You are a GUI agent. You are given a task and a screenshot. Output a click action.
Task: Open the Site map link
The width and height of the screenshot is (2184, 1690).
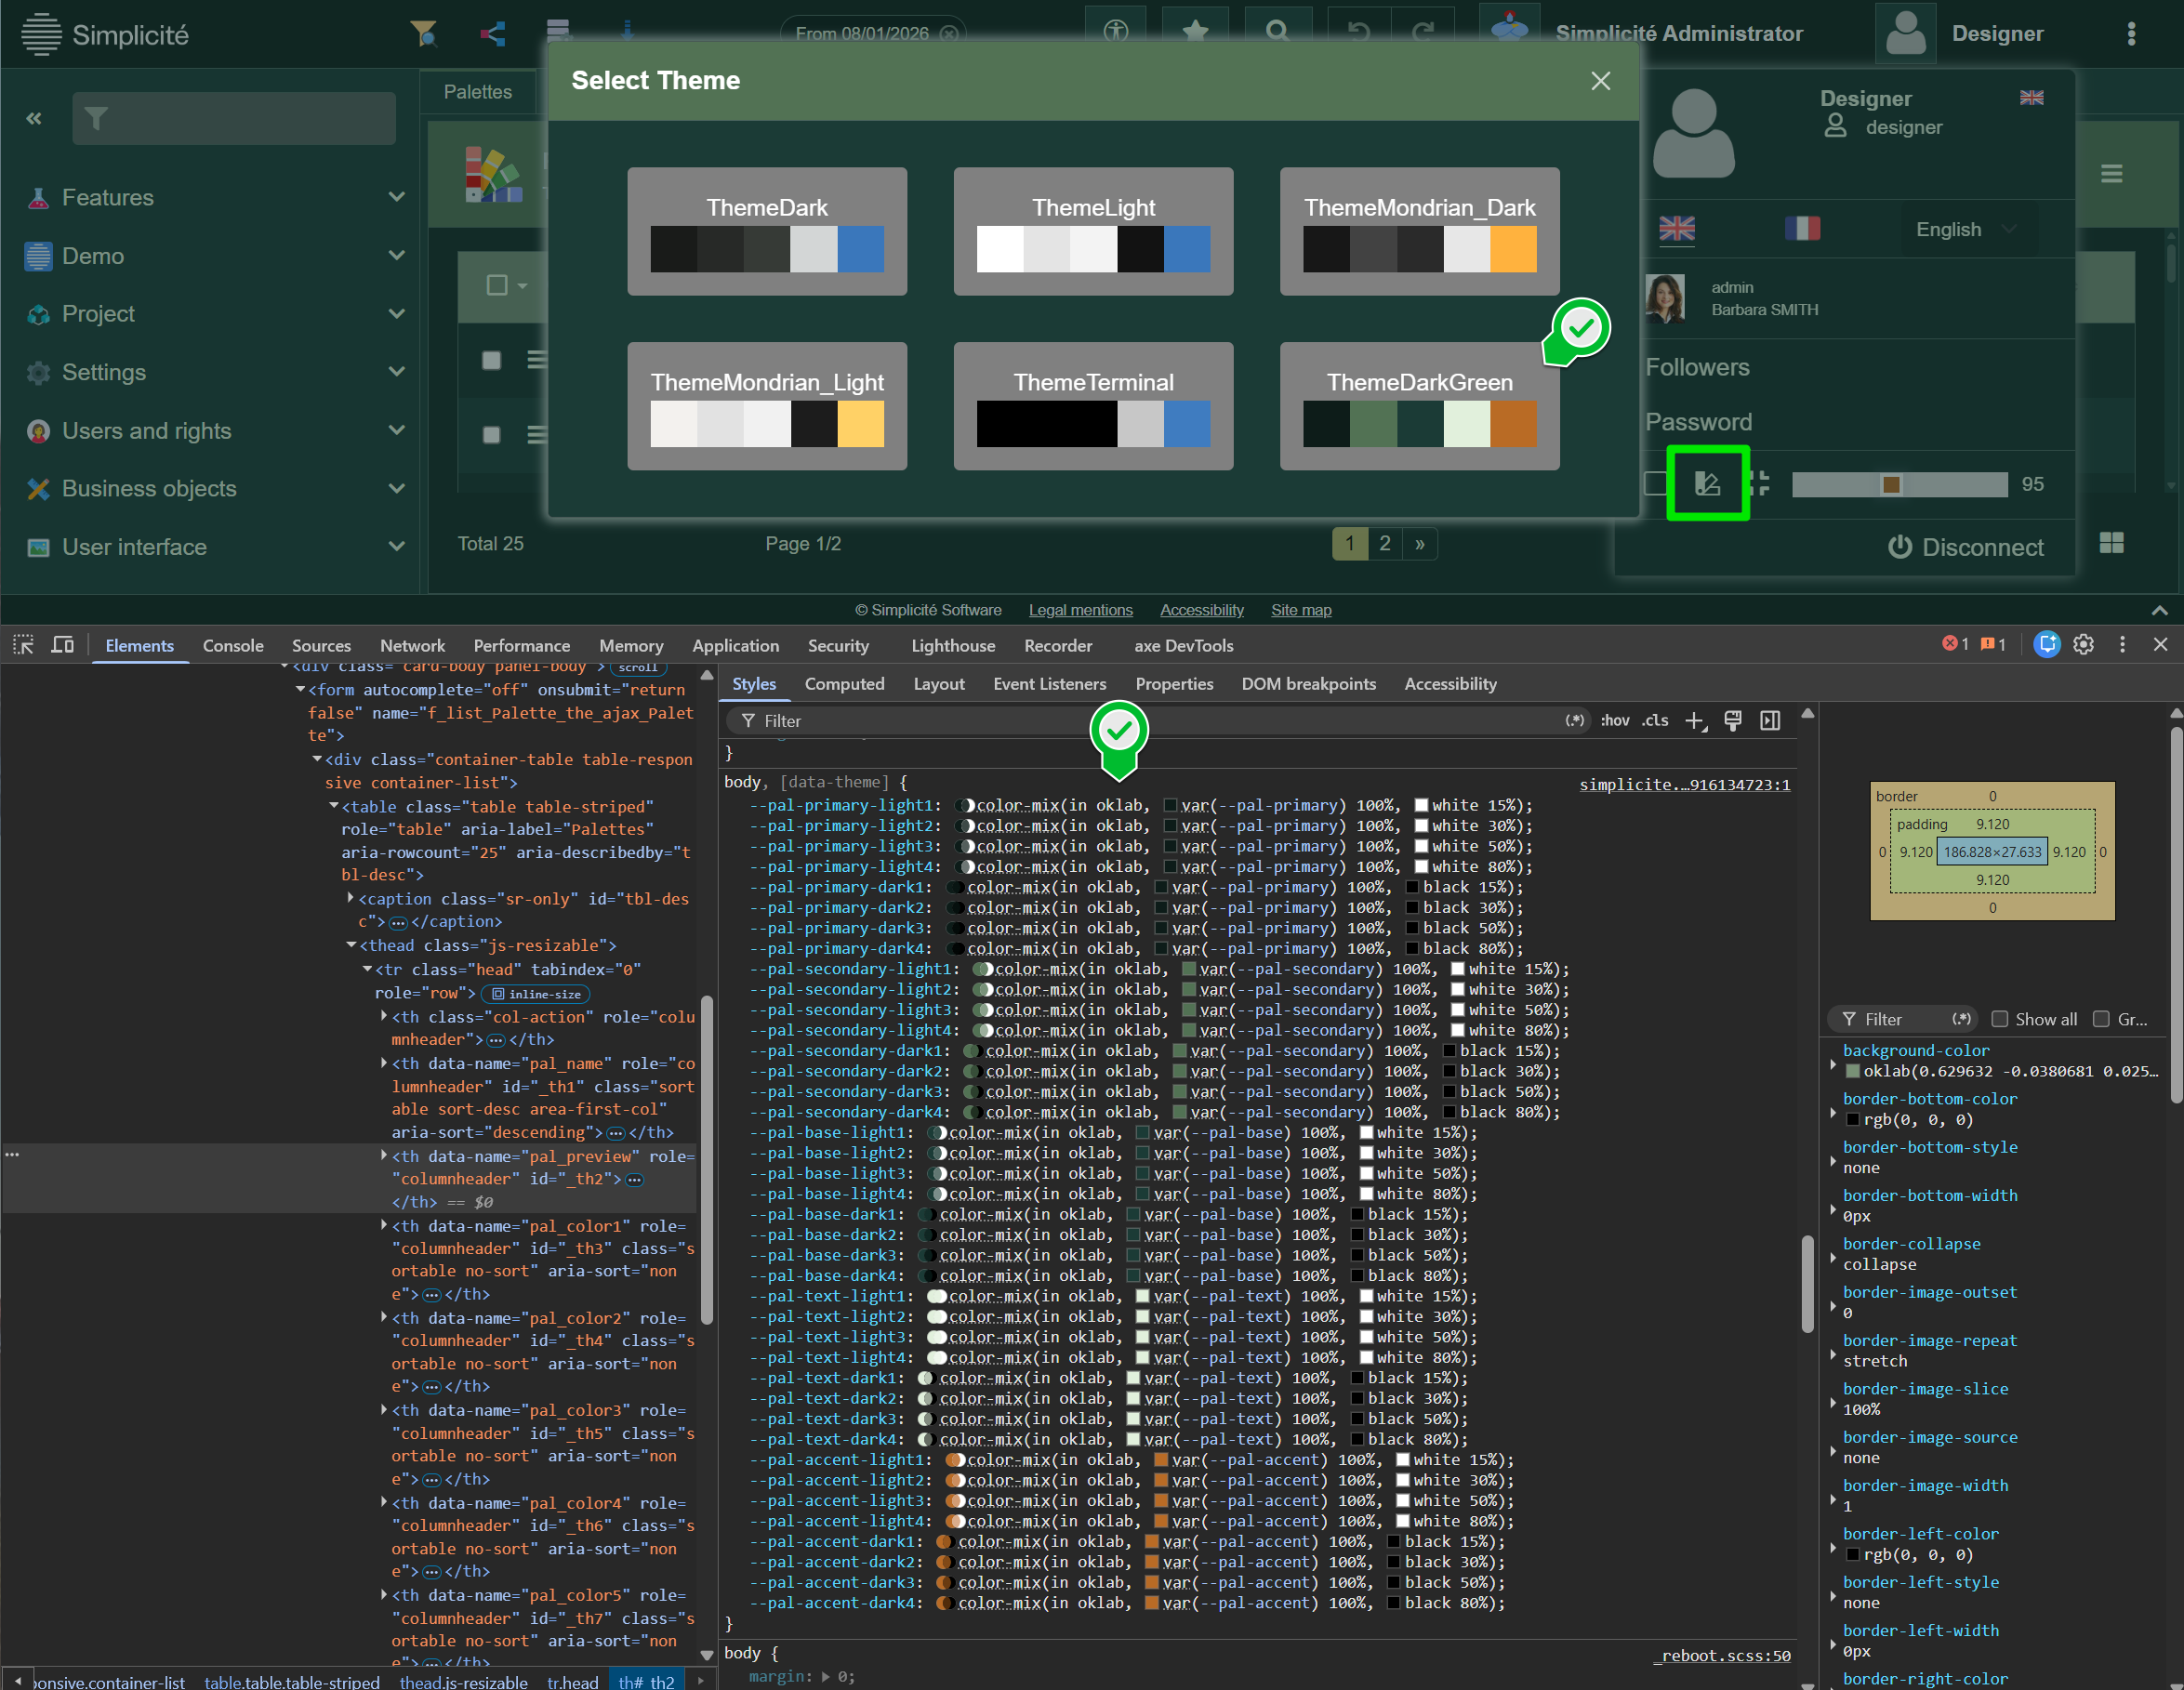[x=1300, y=610]
